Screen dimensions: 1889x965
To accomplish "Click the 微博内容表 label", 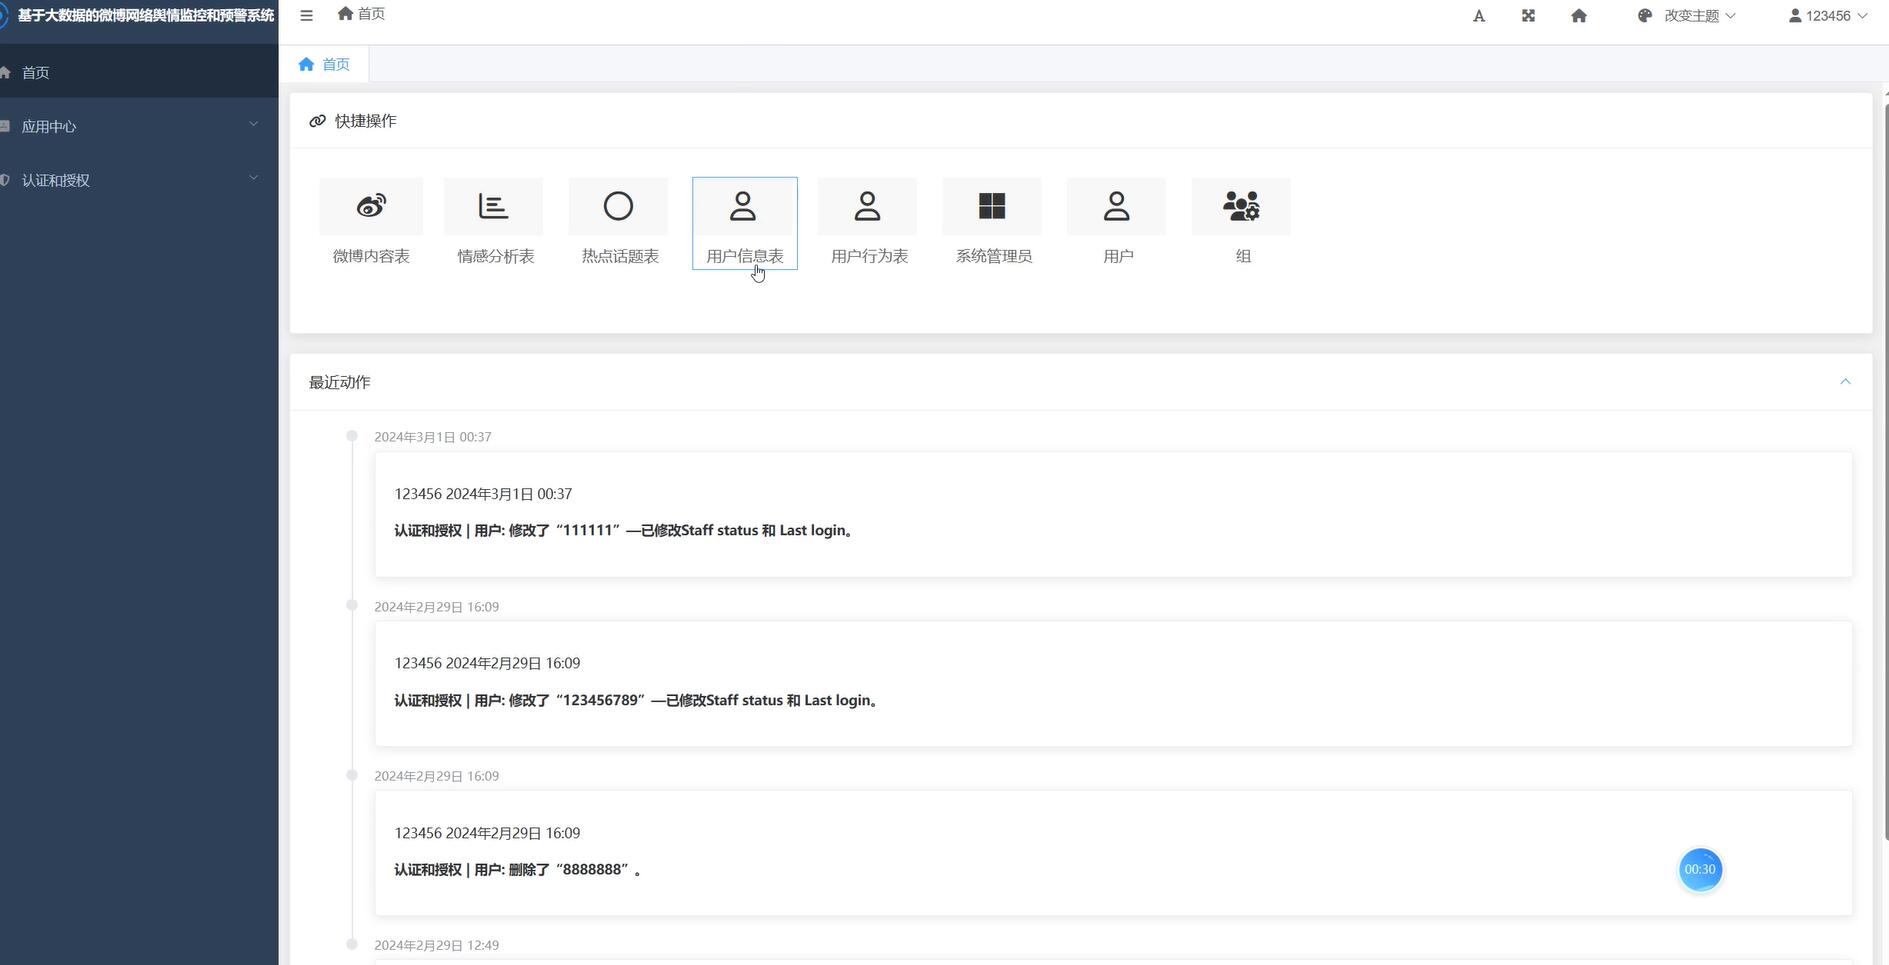I will click(x=371, y=256).
